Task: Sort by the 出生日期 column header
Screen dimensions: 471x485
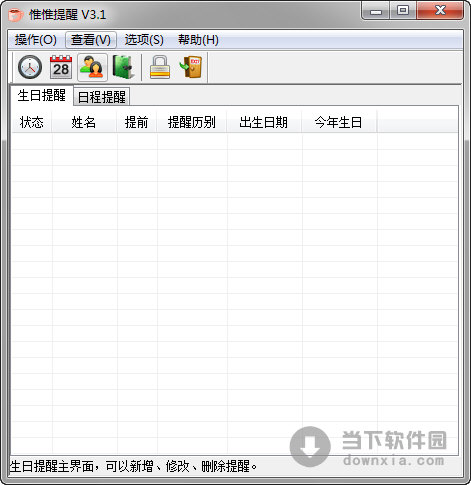Action: [x=264, y=122]
